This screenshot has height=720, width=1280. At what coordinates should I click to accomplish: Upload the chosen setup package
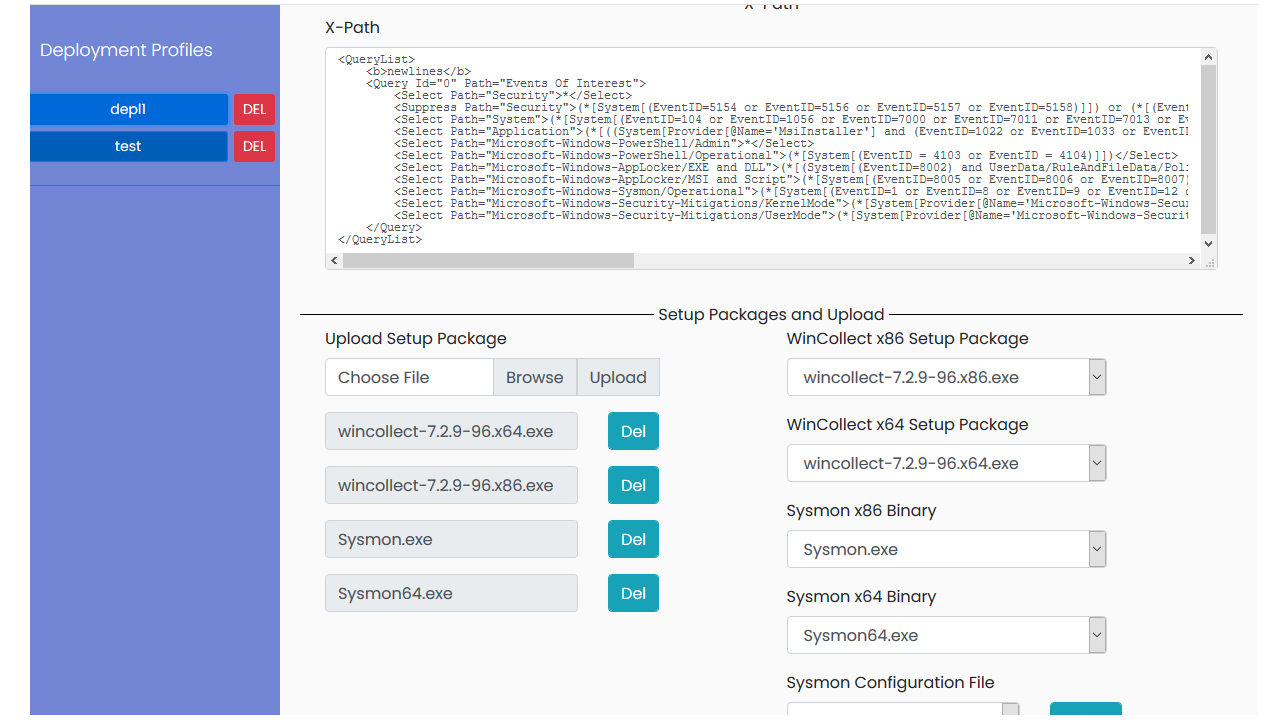coord(617,377)
